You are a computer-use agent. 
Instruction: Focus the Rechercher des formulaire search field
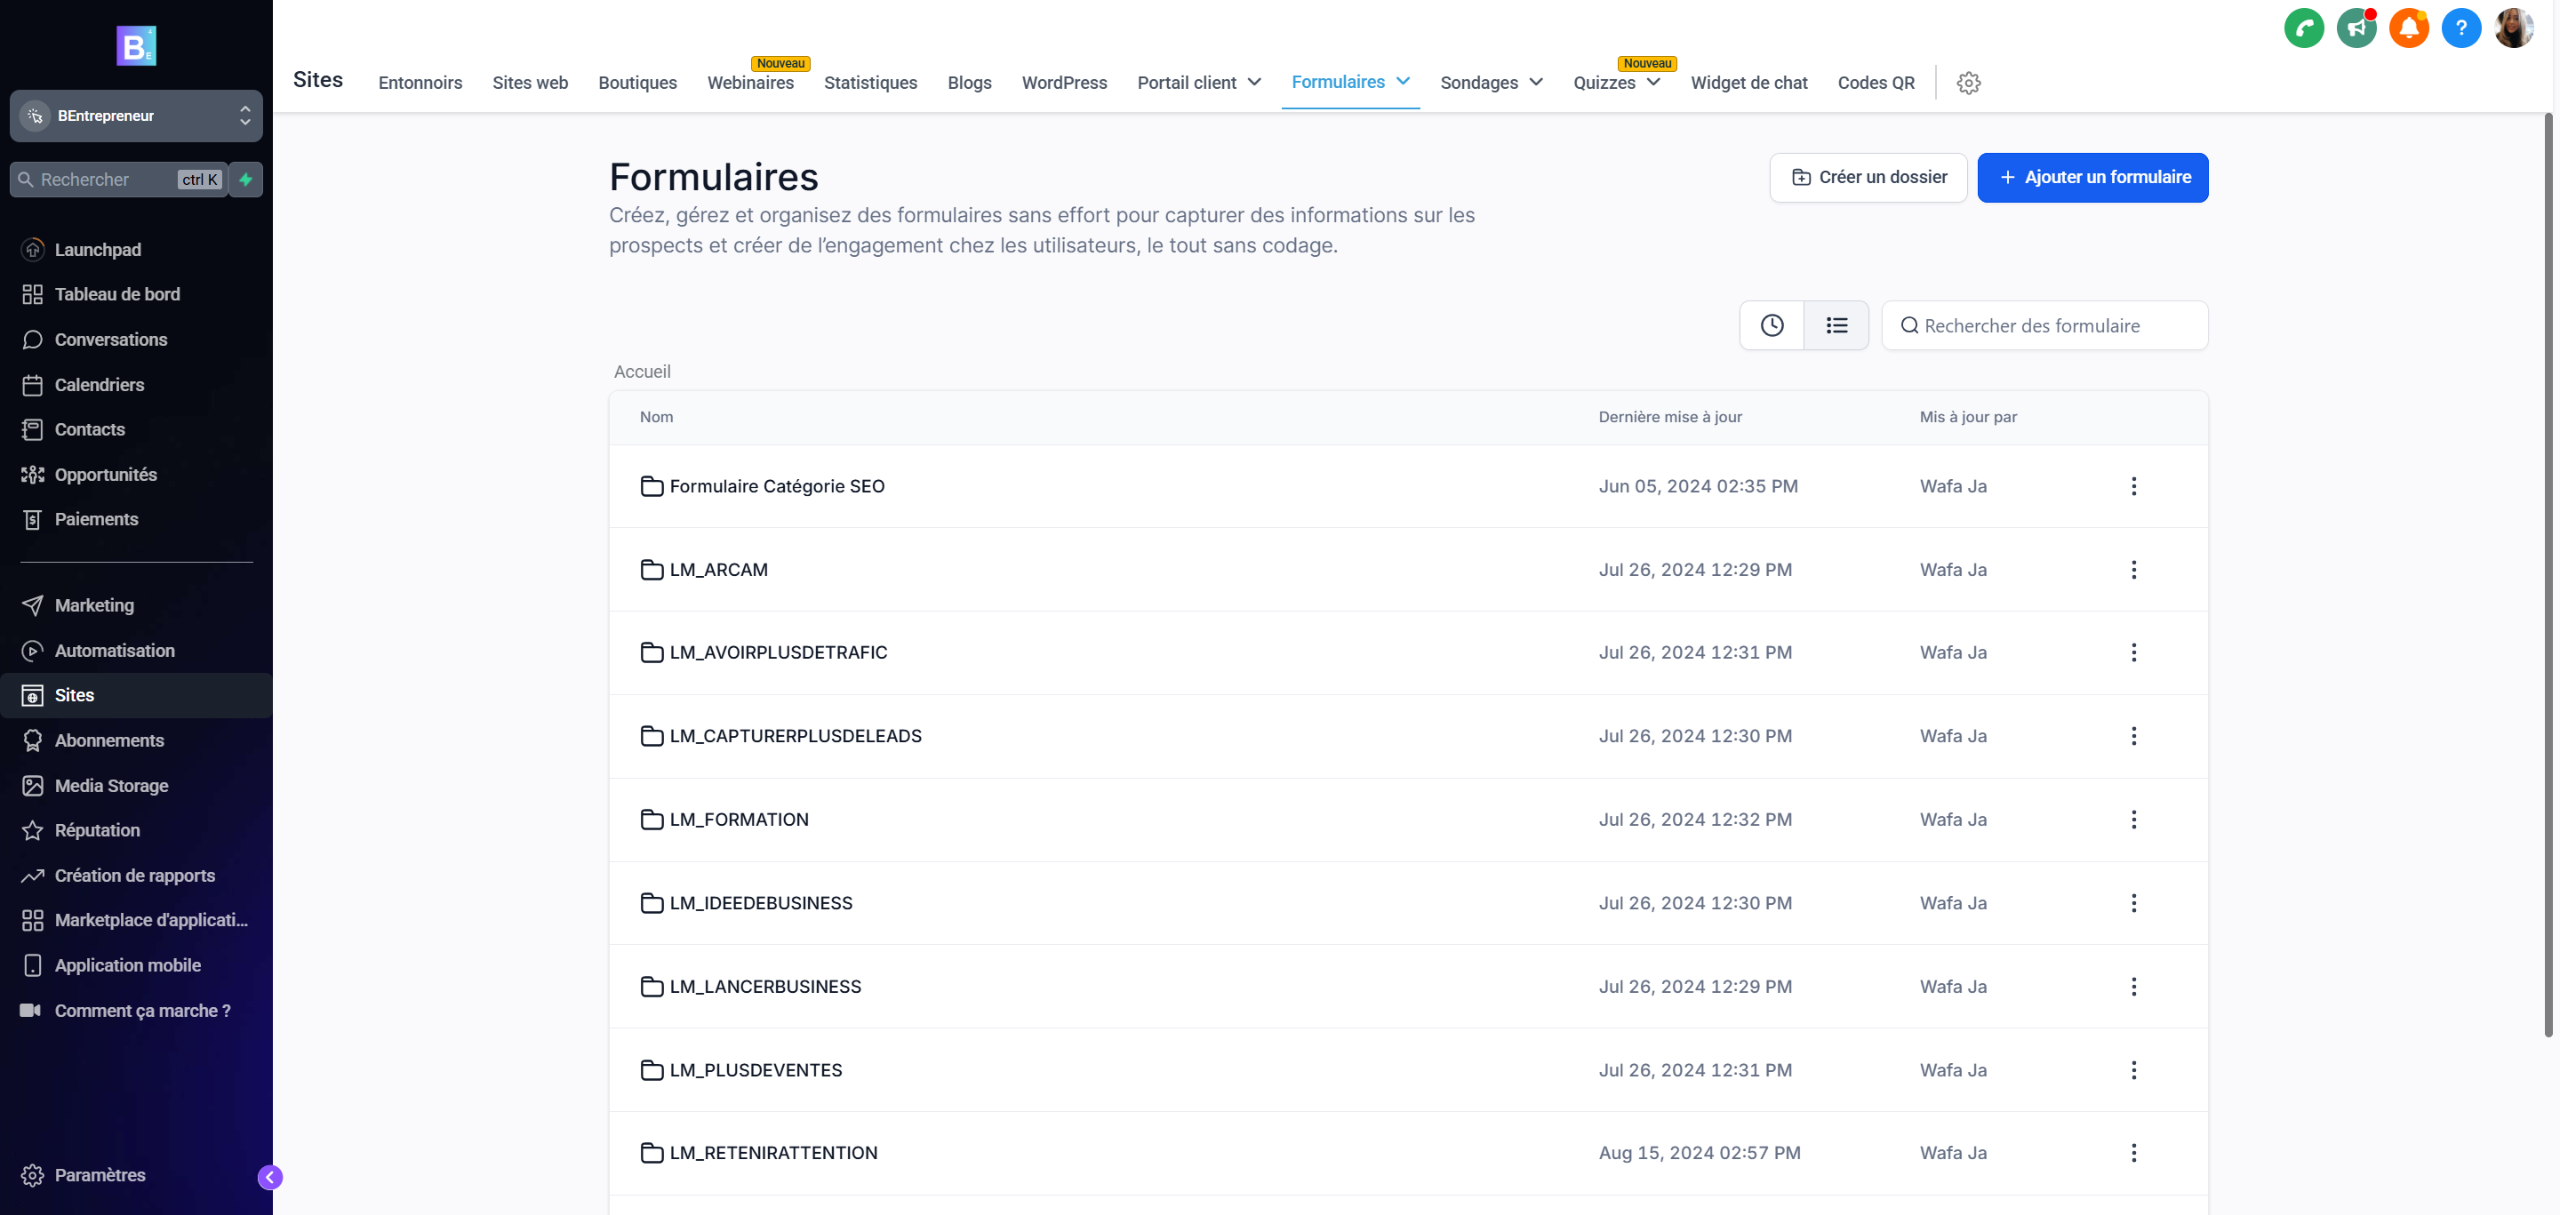click(2044, 326)
